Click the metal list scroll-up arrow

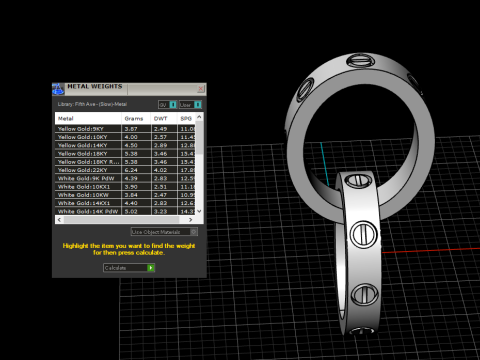[199, 117]
